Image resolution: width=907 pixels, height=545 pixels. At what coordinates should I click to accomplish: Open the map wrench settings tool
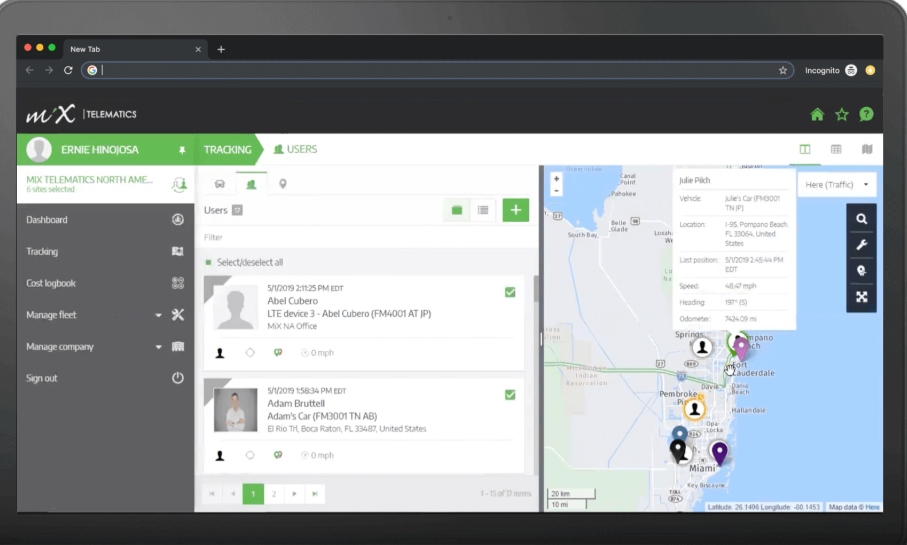[861, 245]
